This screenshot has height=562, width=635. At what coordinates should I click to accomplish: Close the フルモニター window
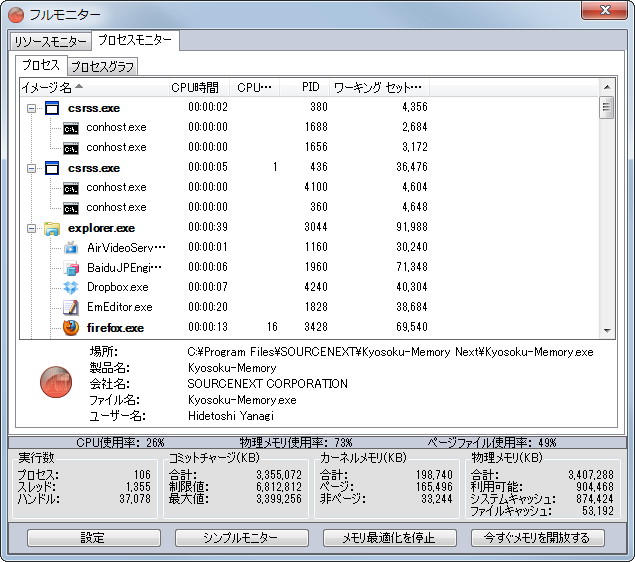pyautogui.click(x=604, y=11)
